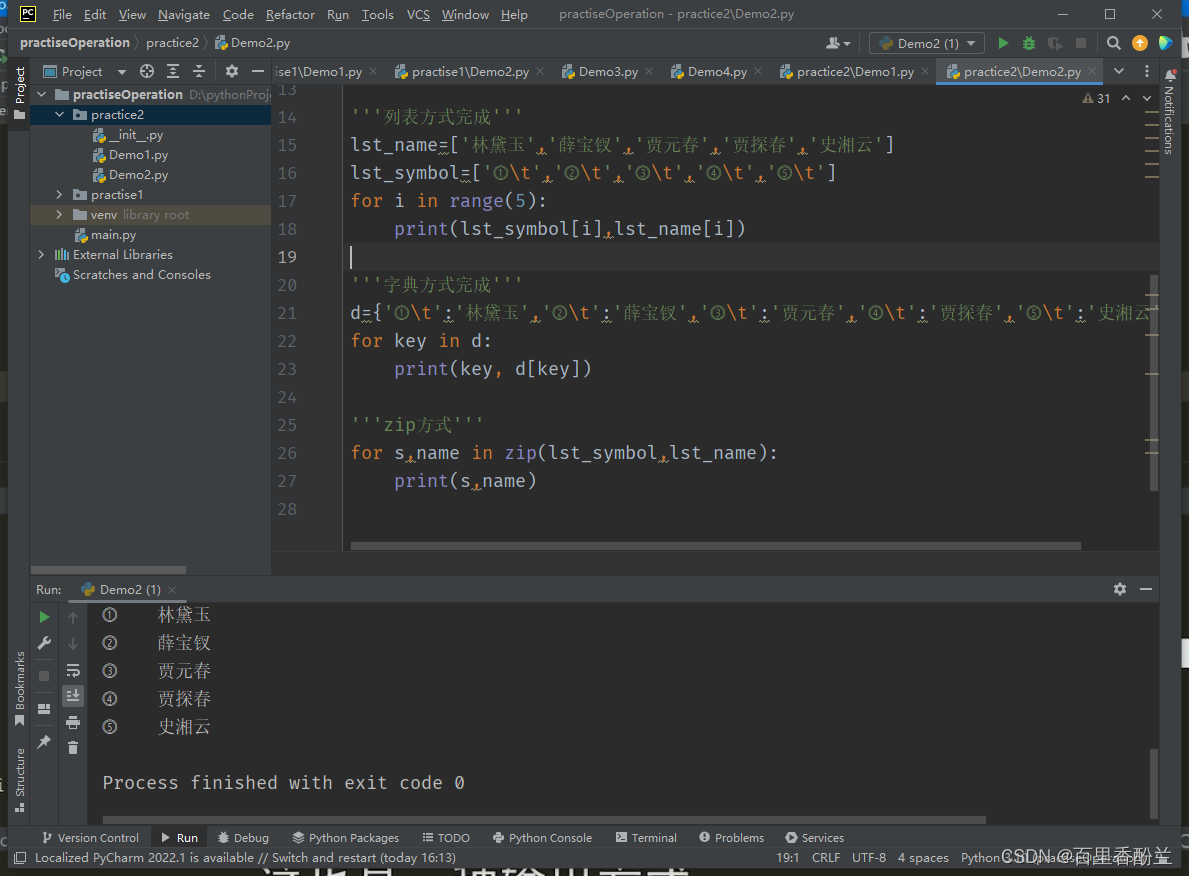The width and height of the screenshot is (1189, 876).
Task: Collapse the practiseOperation root folder
Action: (x=42, y=95)
